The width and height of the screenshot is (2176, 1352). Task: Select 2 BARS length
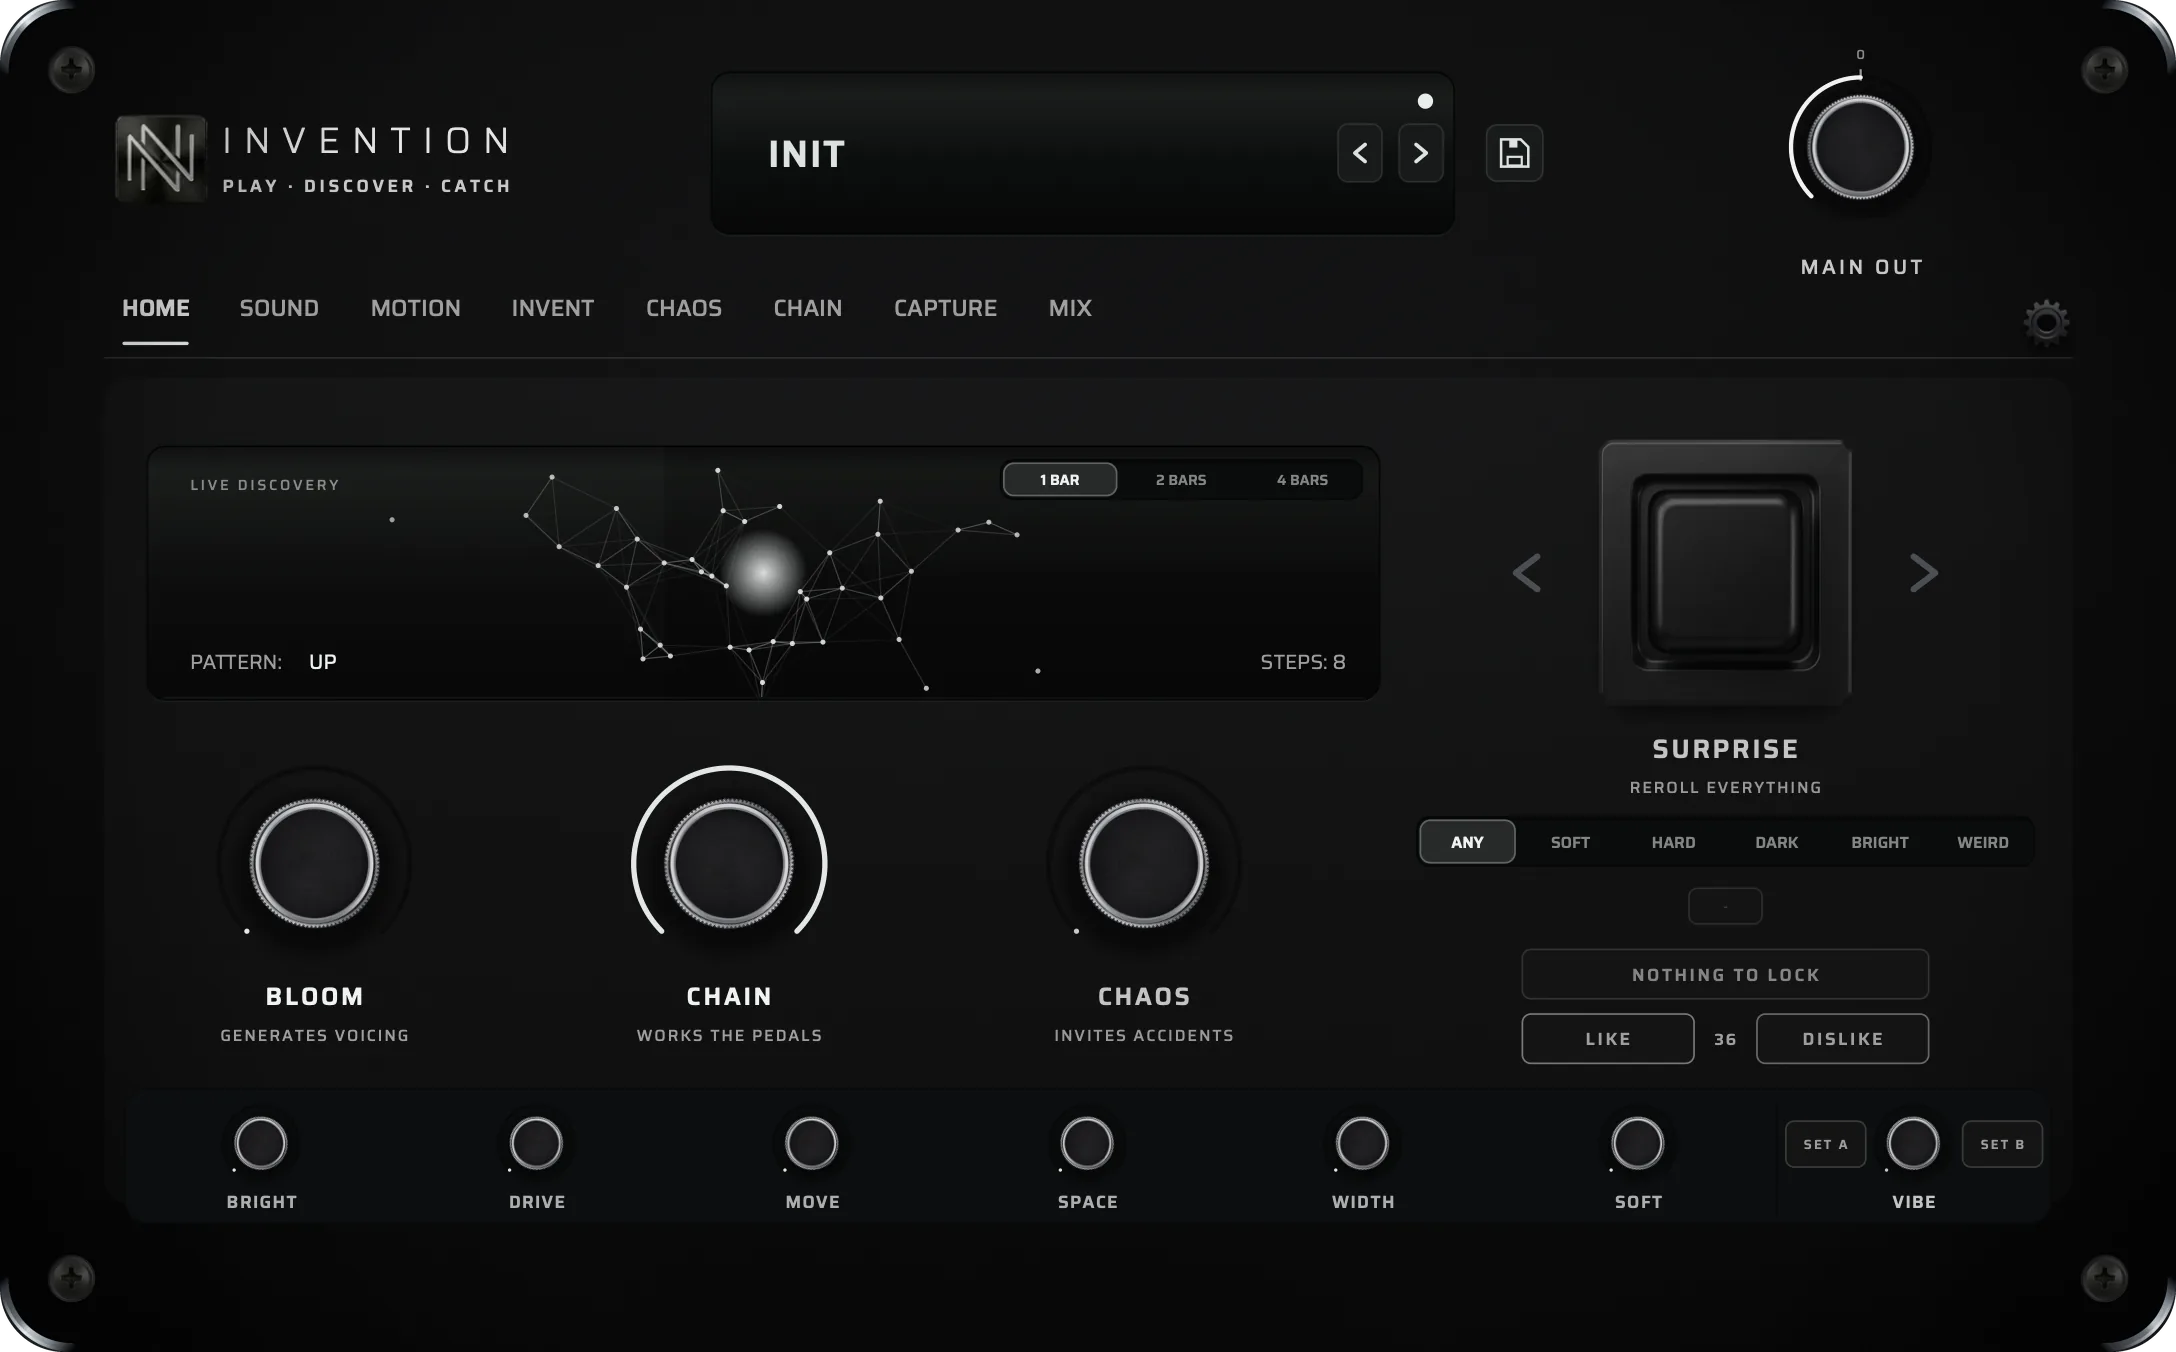click(x=1181, y=480)
